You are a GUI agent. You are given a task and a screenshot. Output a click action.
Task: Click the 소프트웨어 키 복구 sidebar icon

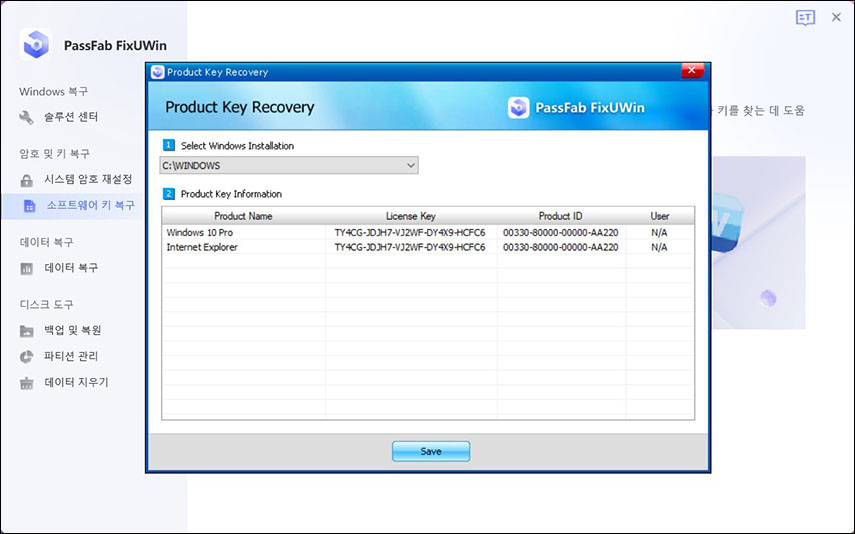tap(30, 205)
